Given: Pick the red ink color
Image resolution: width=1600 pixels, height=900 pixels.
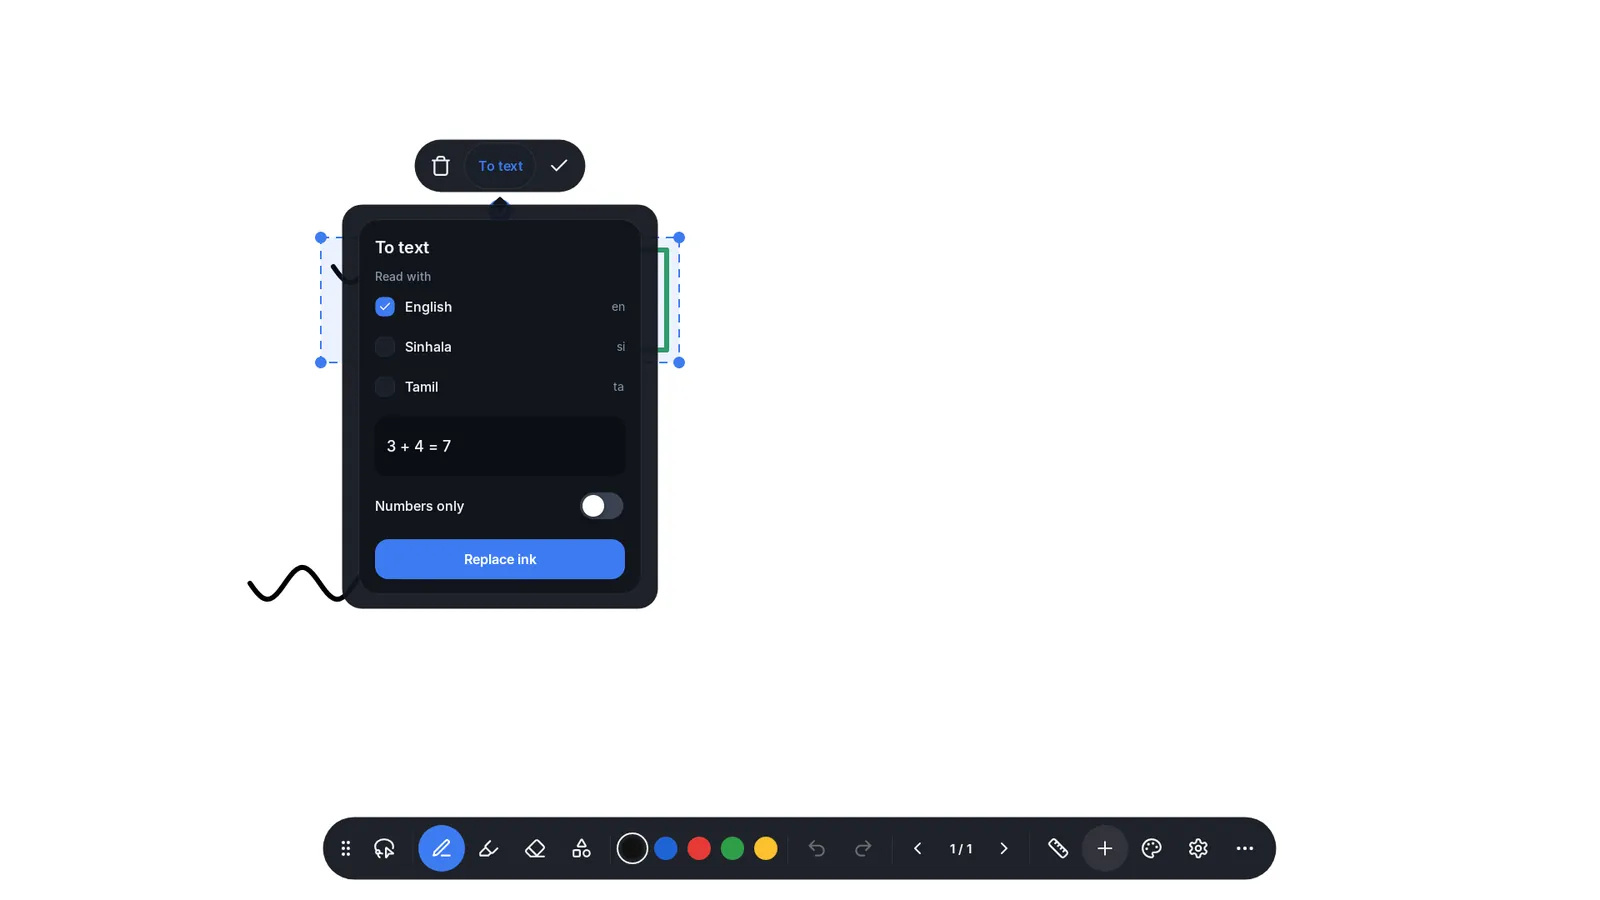Looking at the screenshot, I should tap(699, 849).
